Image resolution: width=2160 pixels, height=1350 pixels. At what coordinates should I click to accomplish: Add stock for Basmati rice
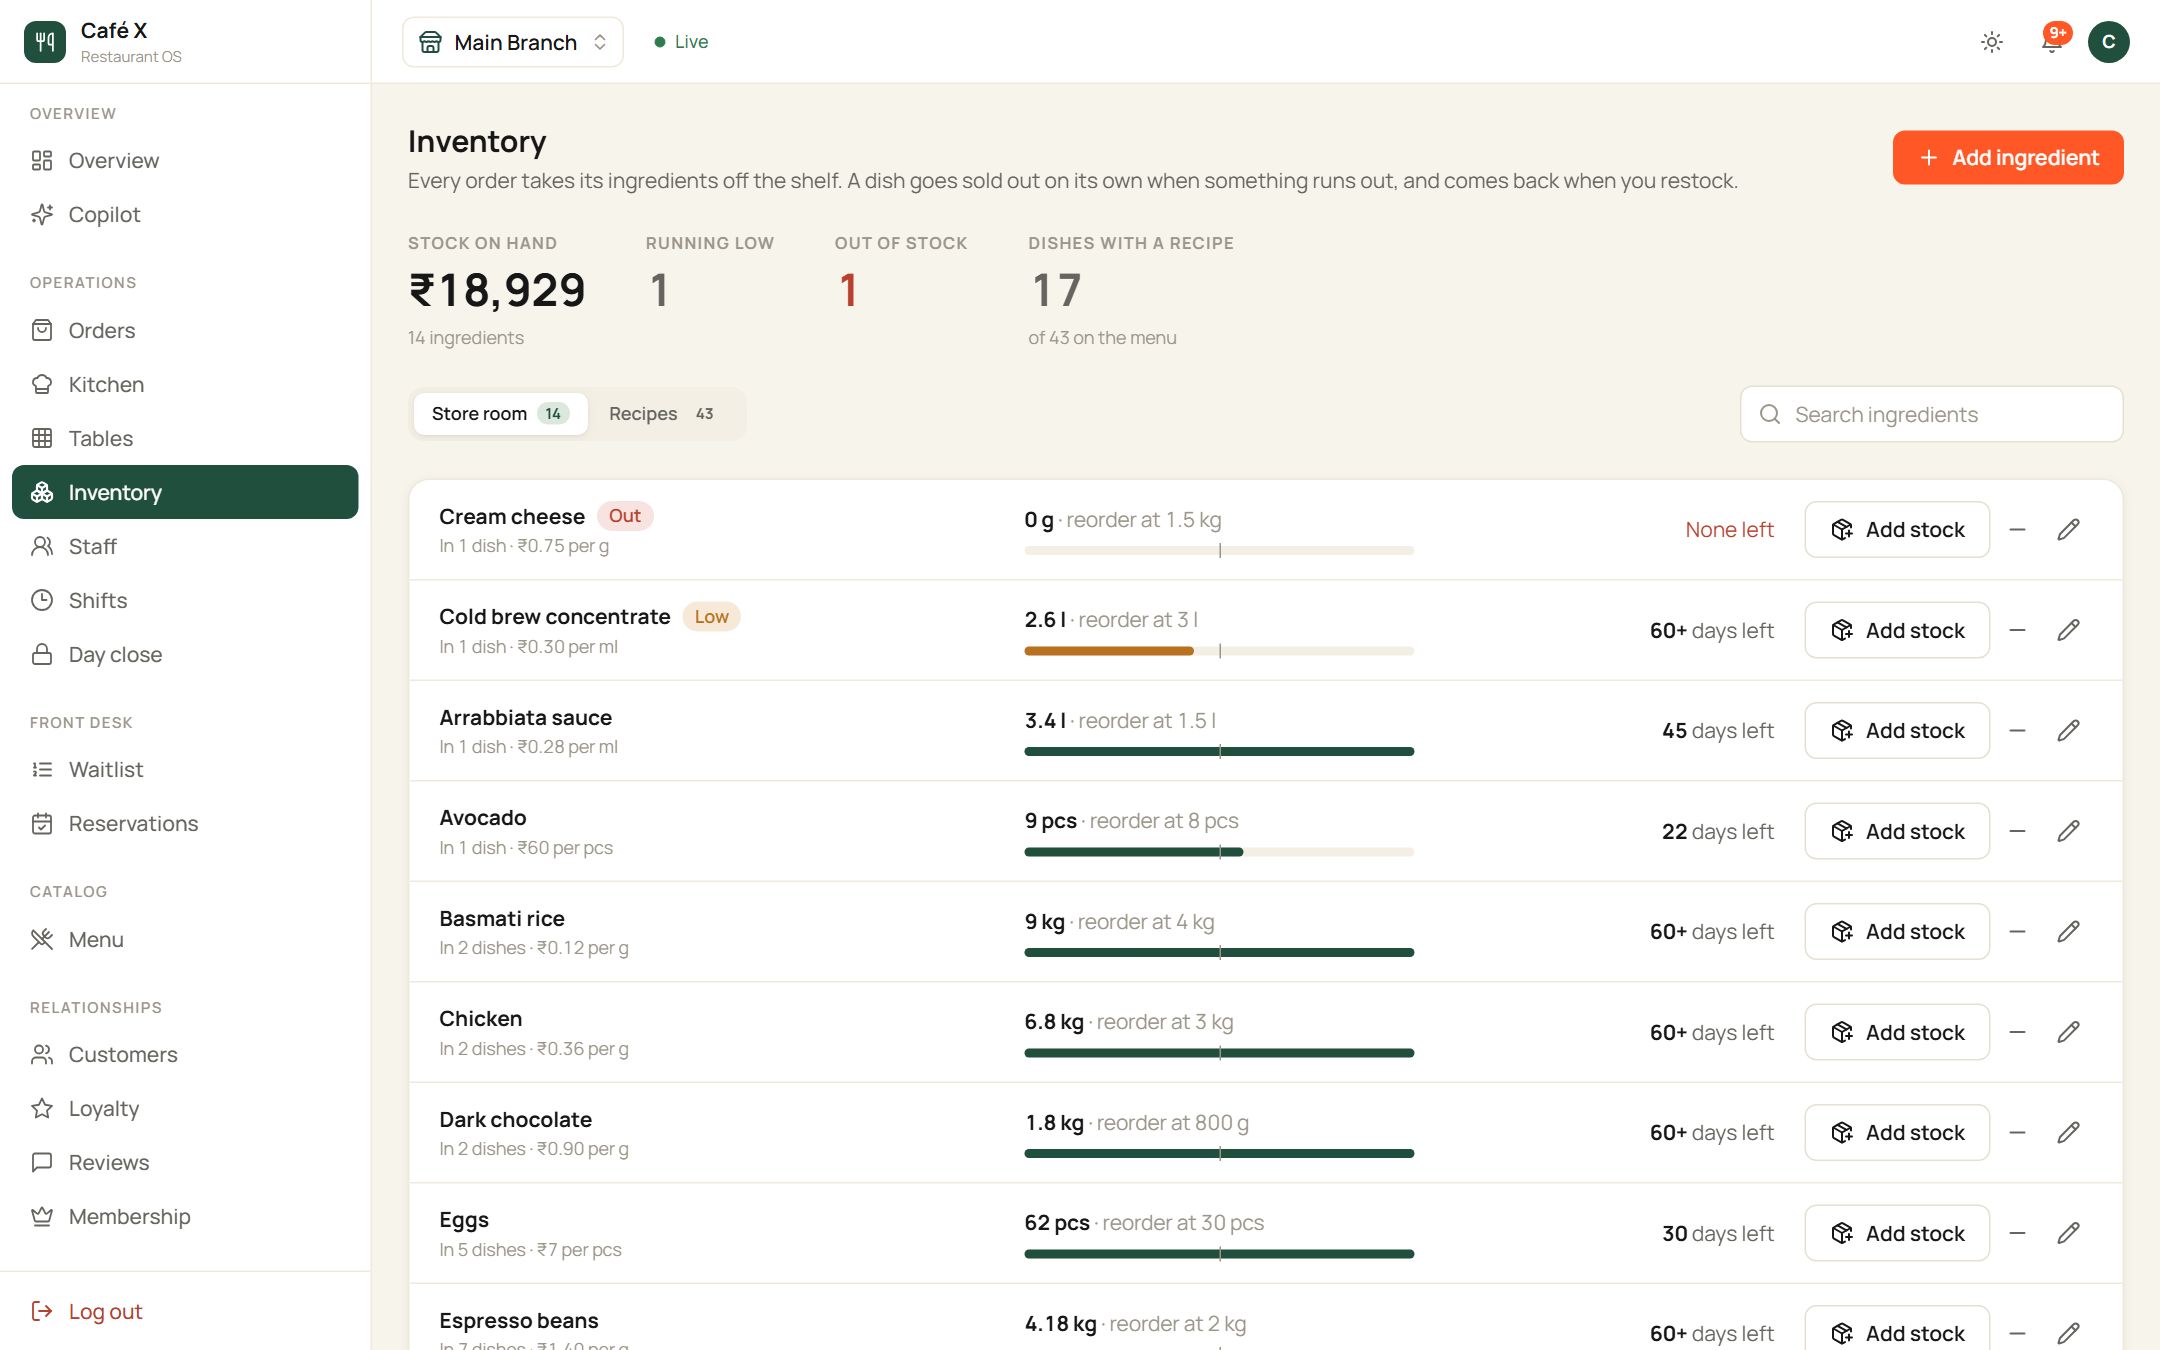(1897, 931)
